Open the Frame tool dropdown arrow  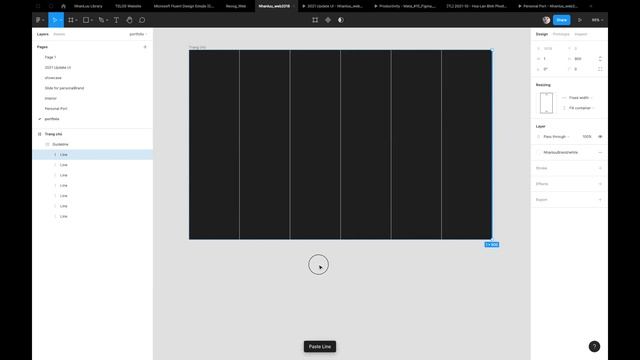tap(76, 20)
